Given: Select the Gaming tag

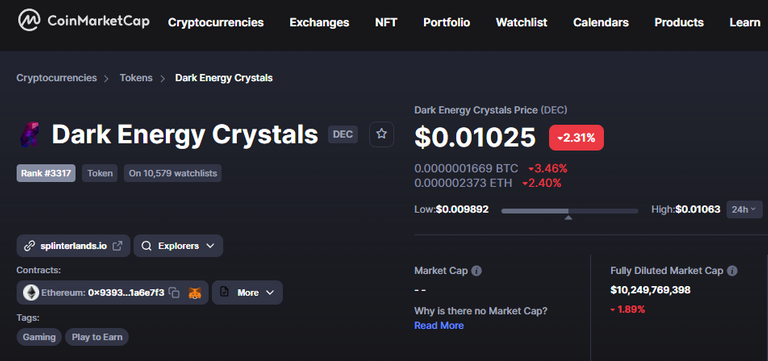Looking at the screenshot, I should tap(39, 337).
